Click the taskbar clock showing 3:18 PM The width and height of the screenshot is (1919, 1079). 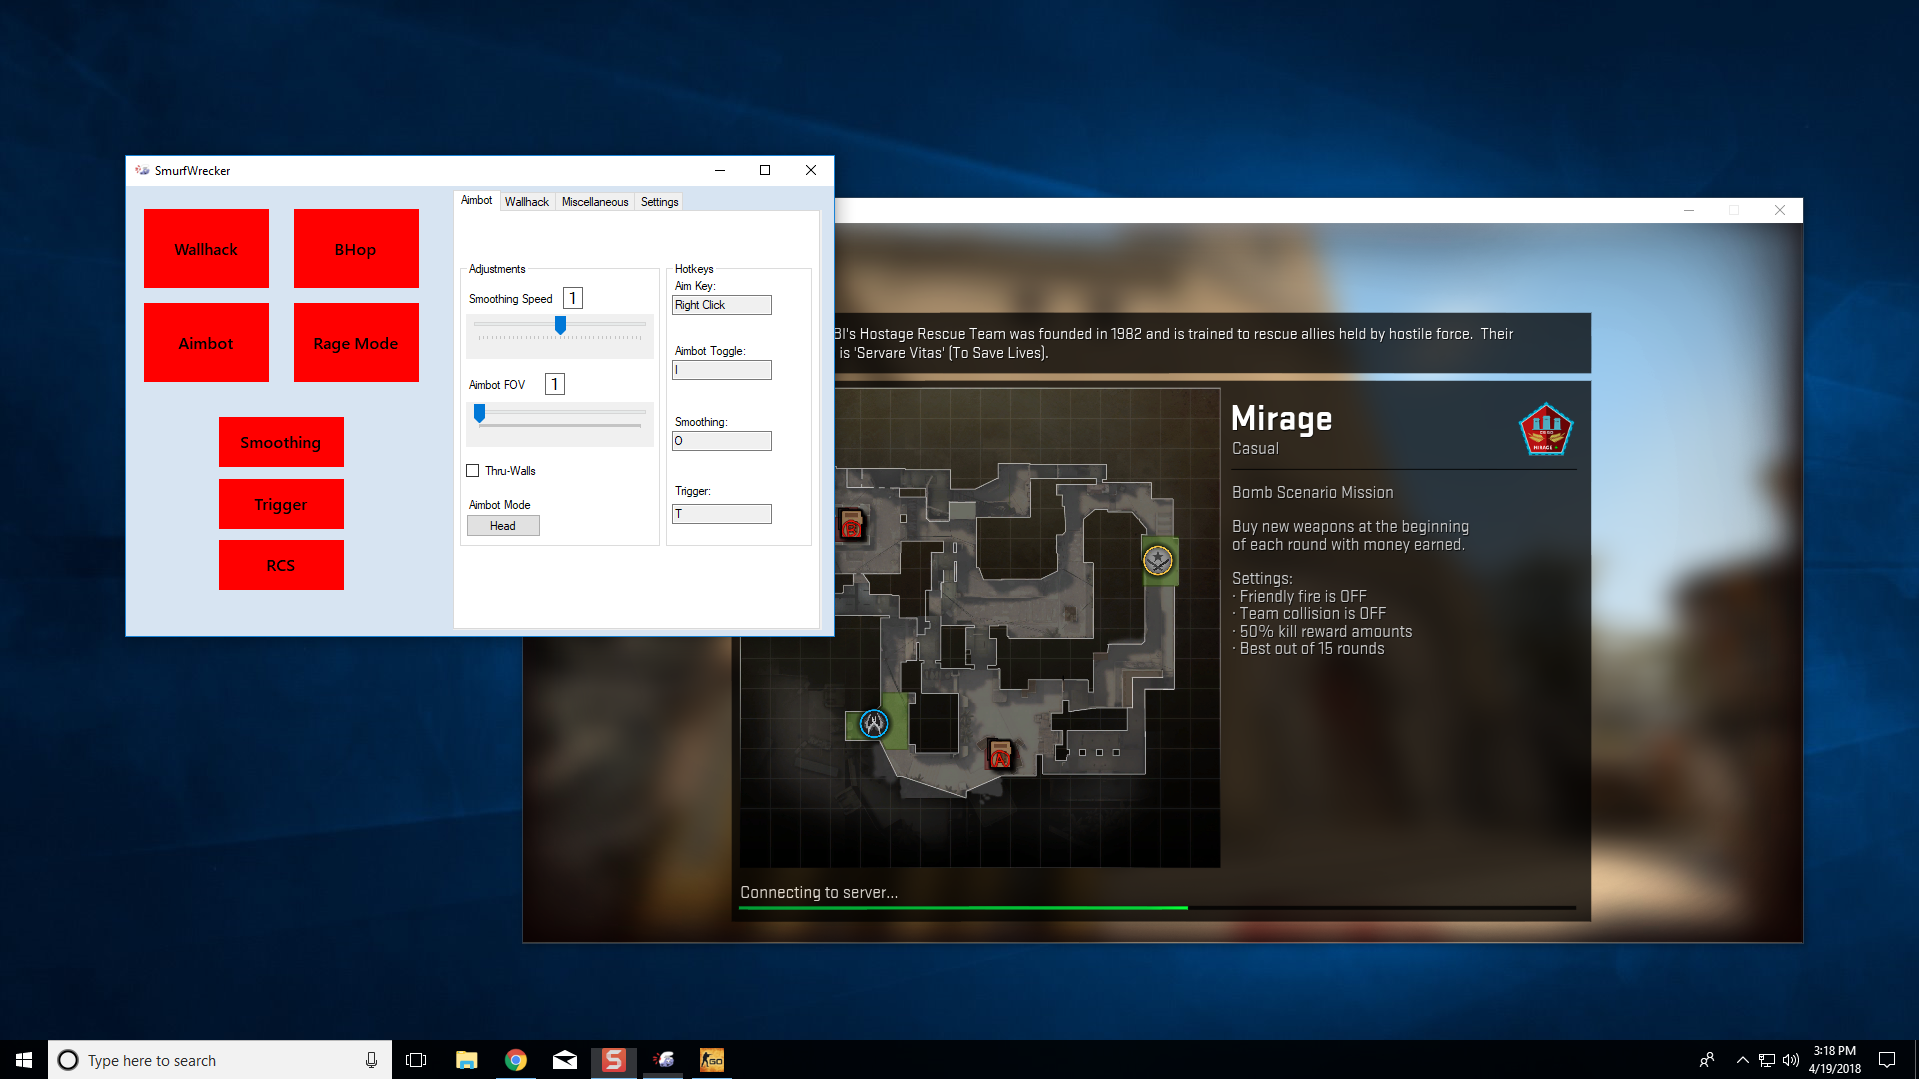tap(1834, 1060)
